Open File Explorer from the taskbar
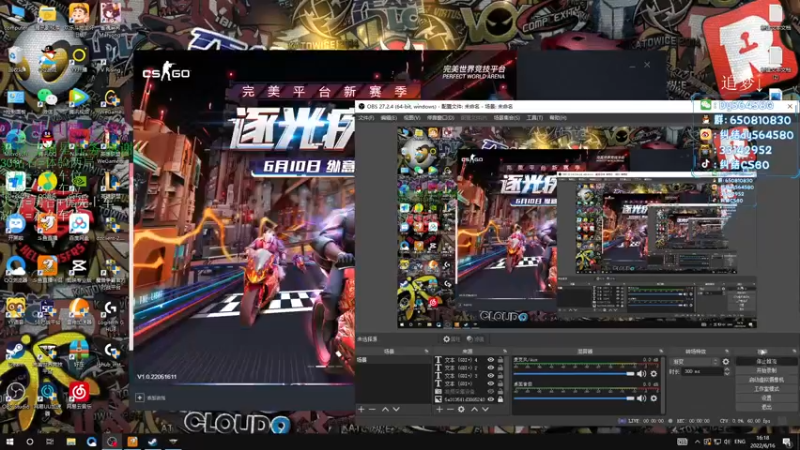Viewport: 800px width, 450px height. point(70,441)
